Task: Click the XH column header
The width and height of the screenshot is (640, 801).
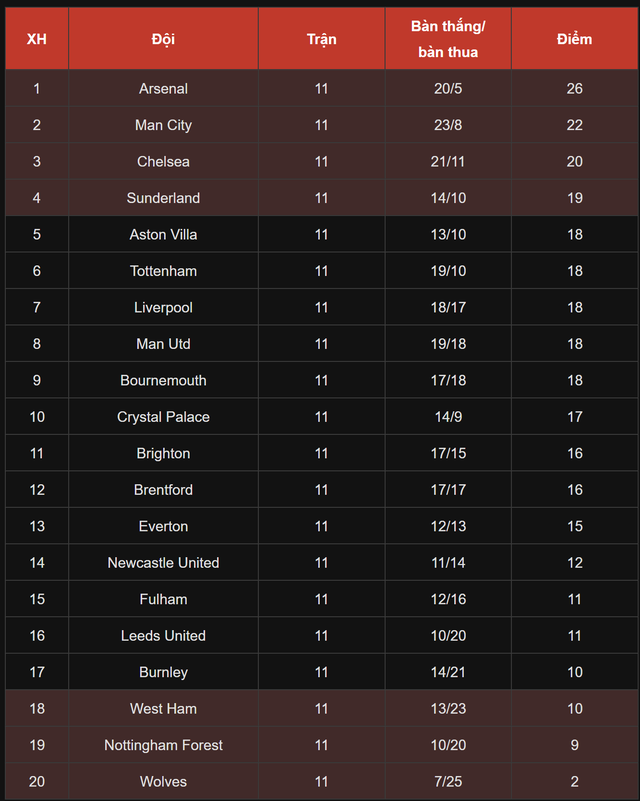Action: pos(36,39)
